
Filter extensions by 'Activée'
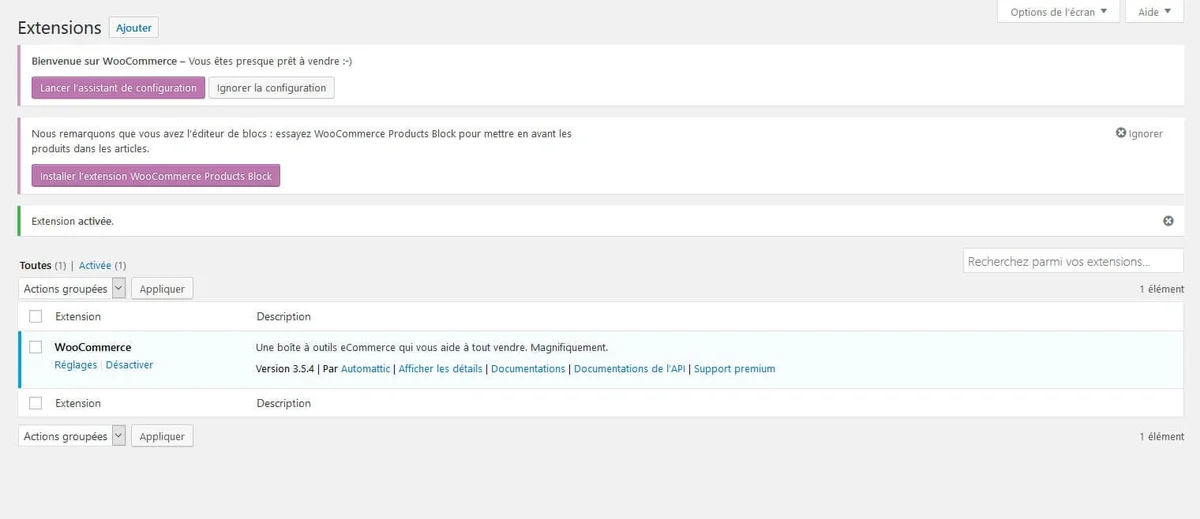pyautogui.click(x=95, y=265)
